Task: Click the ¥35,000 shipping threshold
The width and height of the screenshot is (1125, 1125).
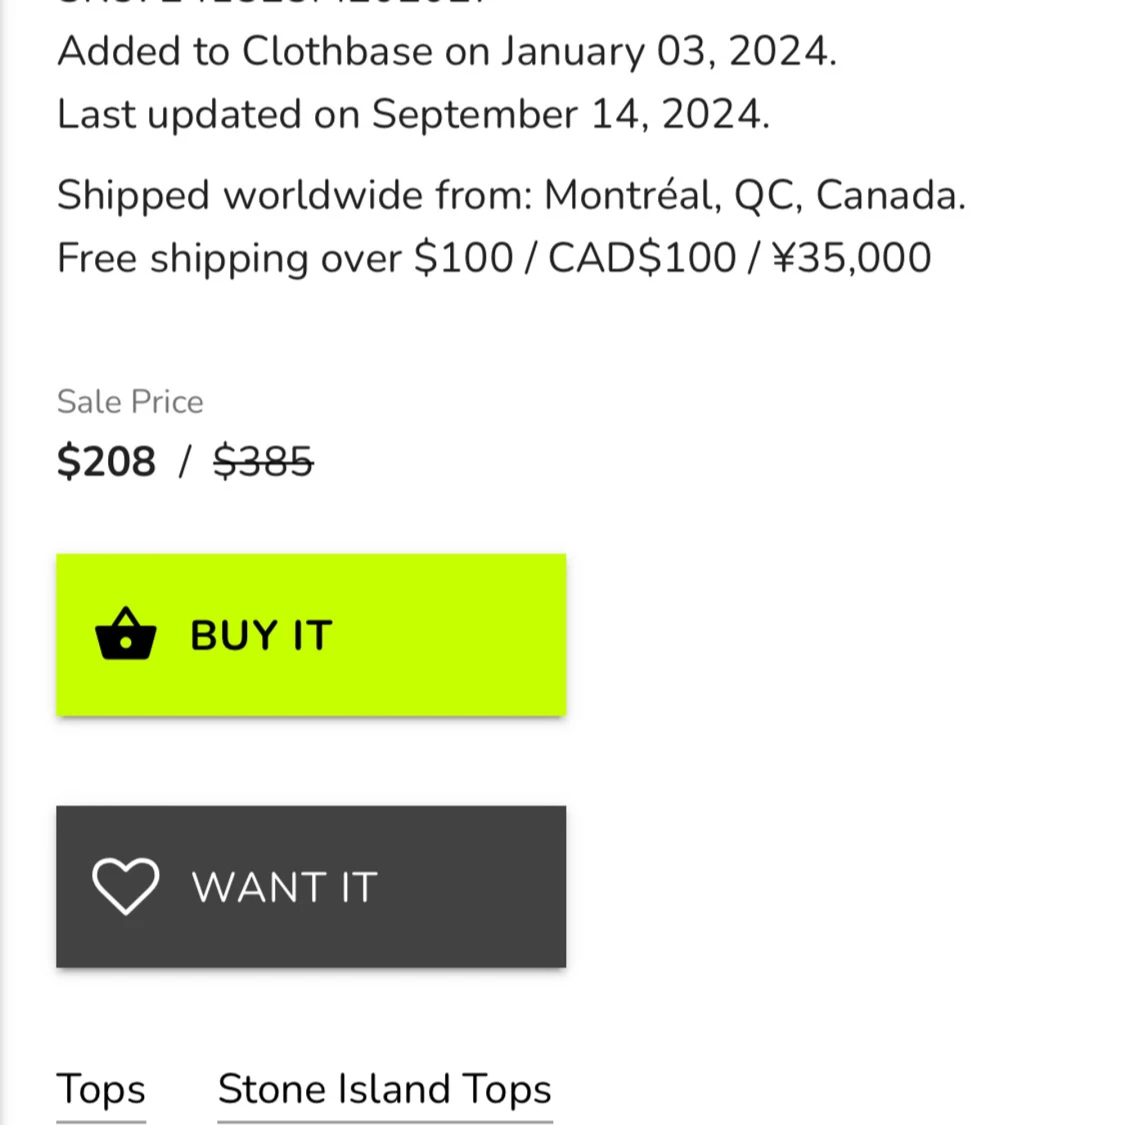Action: point(852,258)
